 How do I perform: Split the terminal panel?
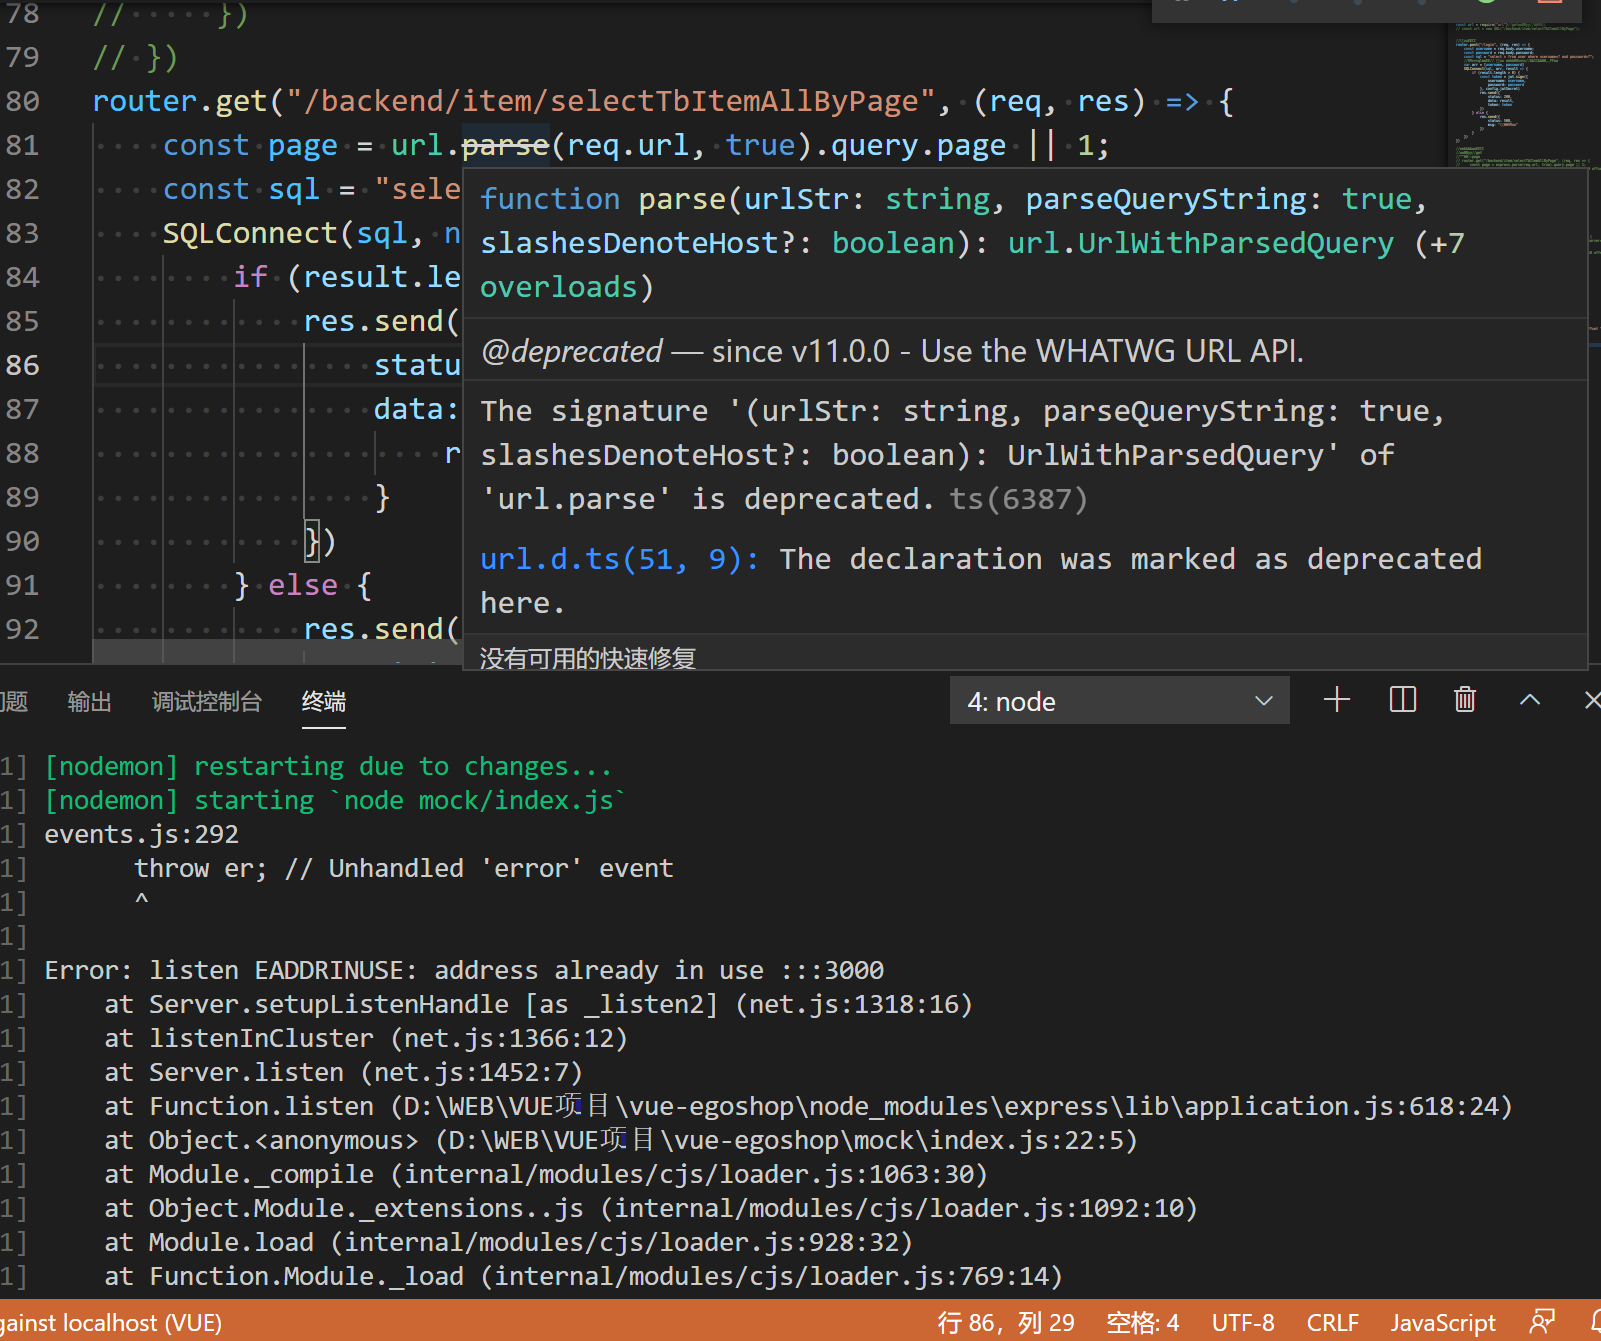click(1403, 700)
